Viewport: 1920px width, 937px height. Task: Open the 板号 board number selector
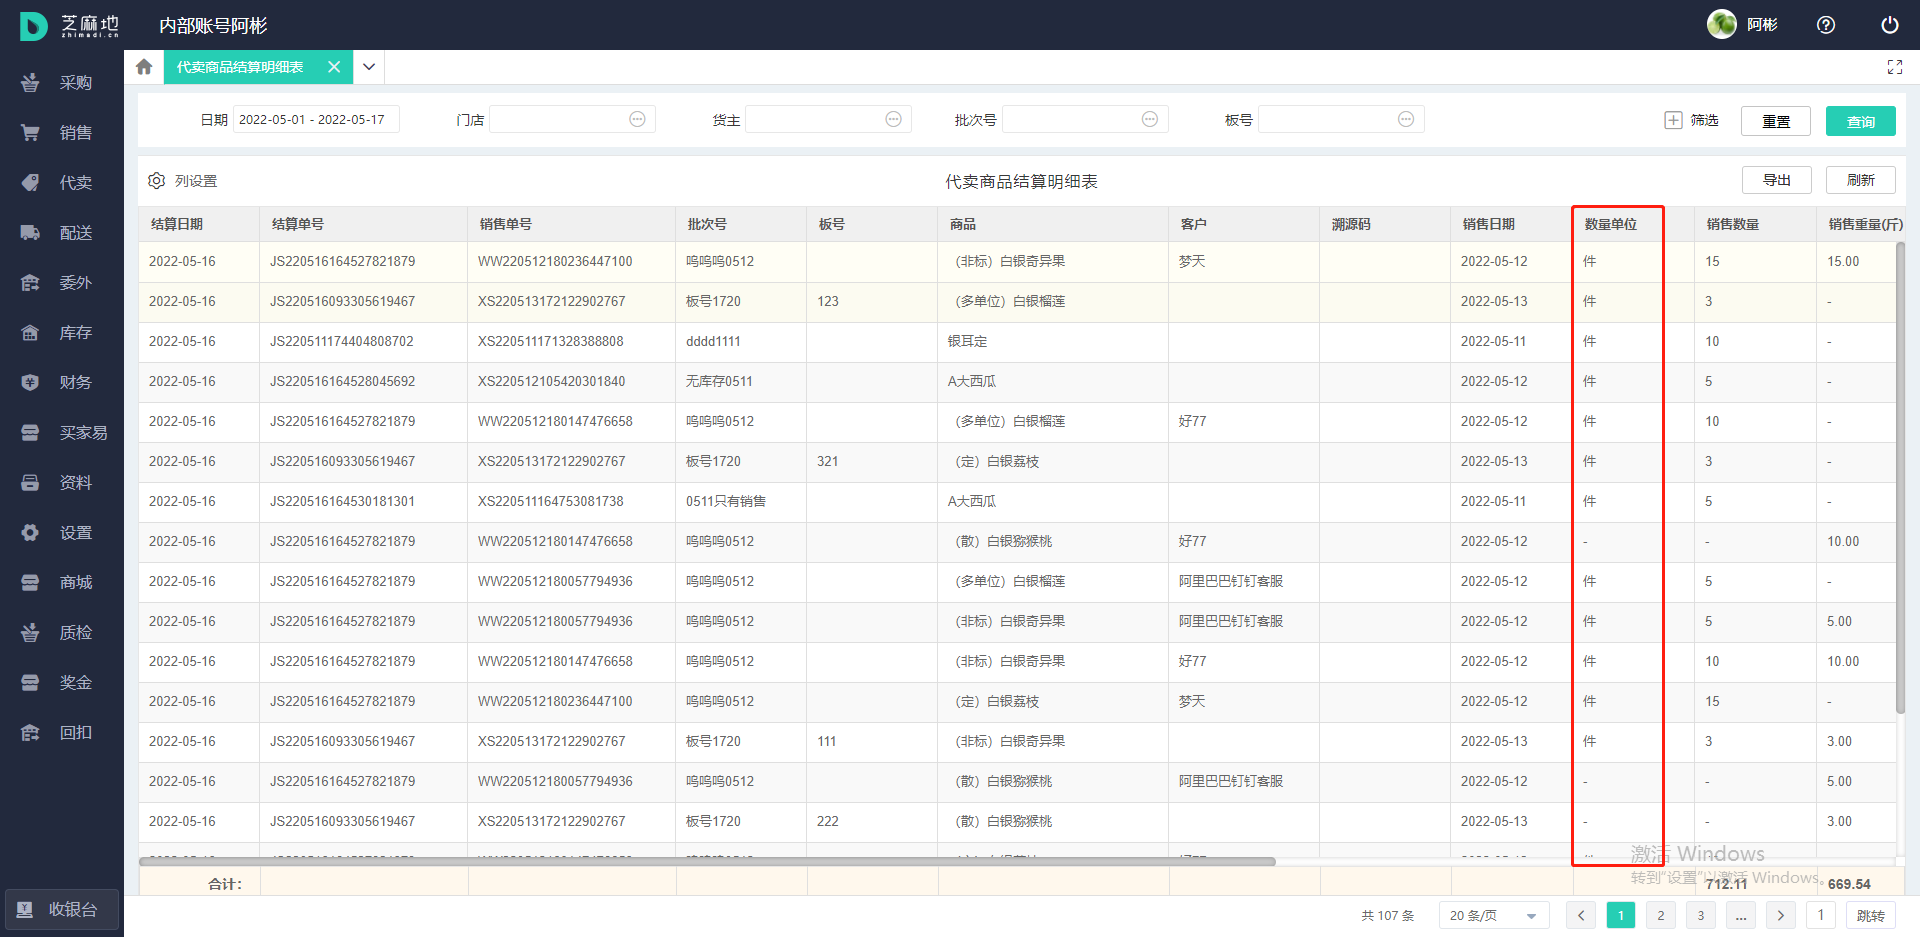pos(1341,119)
